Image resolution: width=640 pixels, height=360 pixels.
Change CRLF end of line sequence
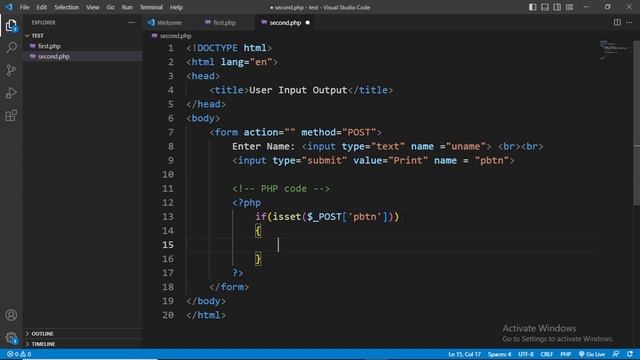(x=547, y=354)
